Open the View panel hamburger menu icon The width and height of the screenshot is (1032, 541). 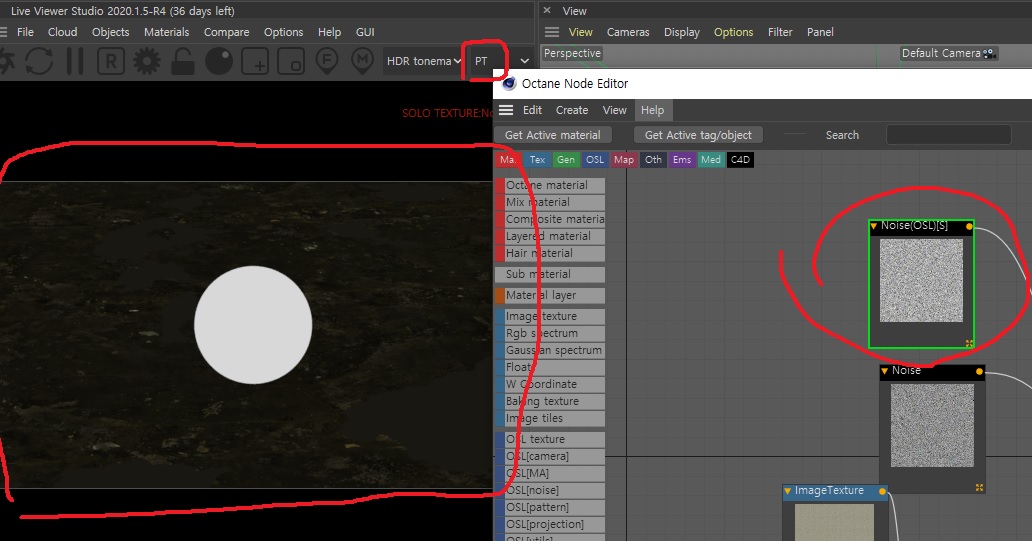(552, 32)
